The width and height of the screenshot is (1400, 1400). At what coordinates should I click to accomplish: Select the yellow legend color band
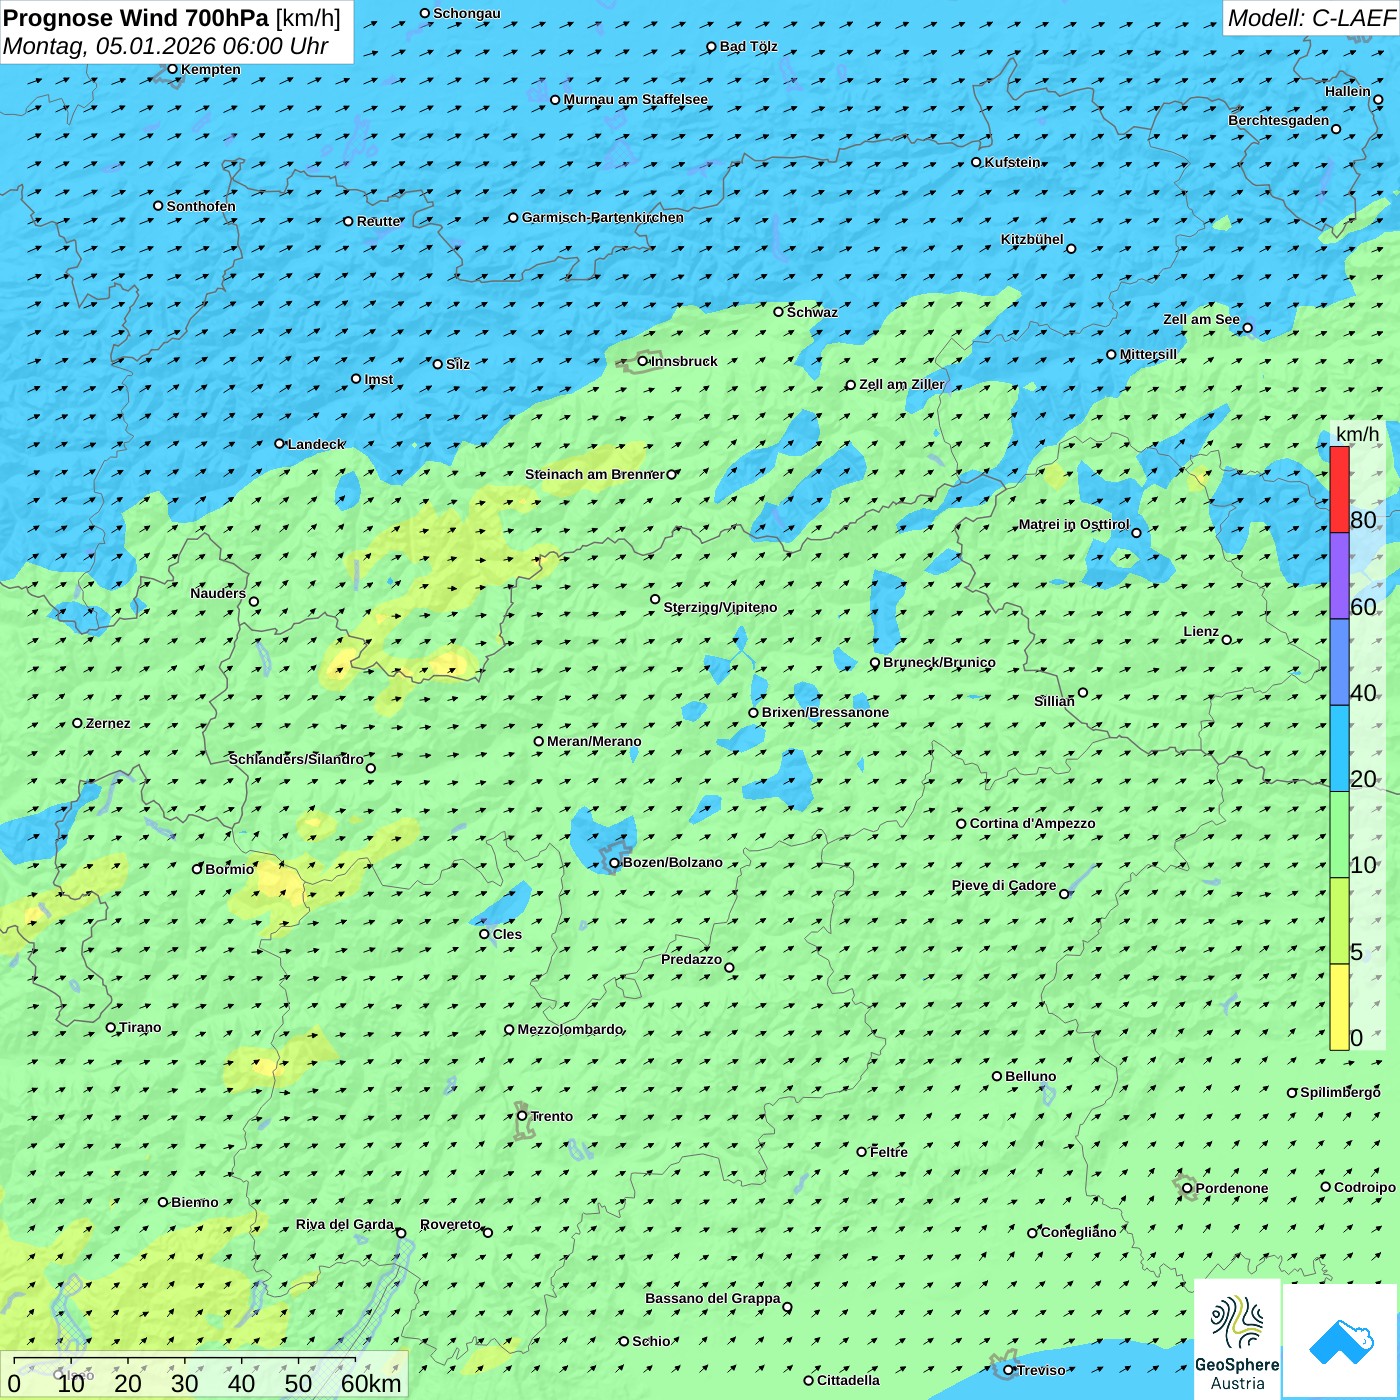(1339, 1006)
